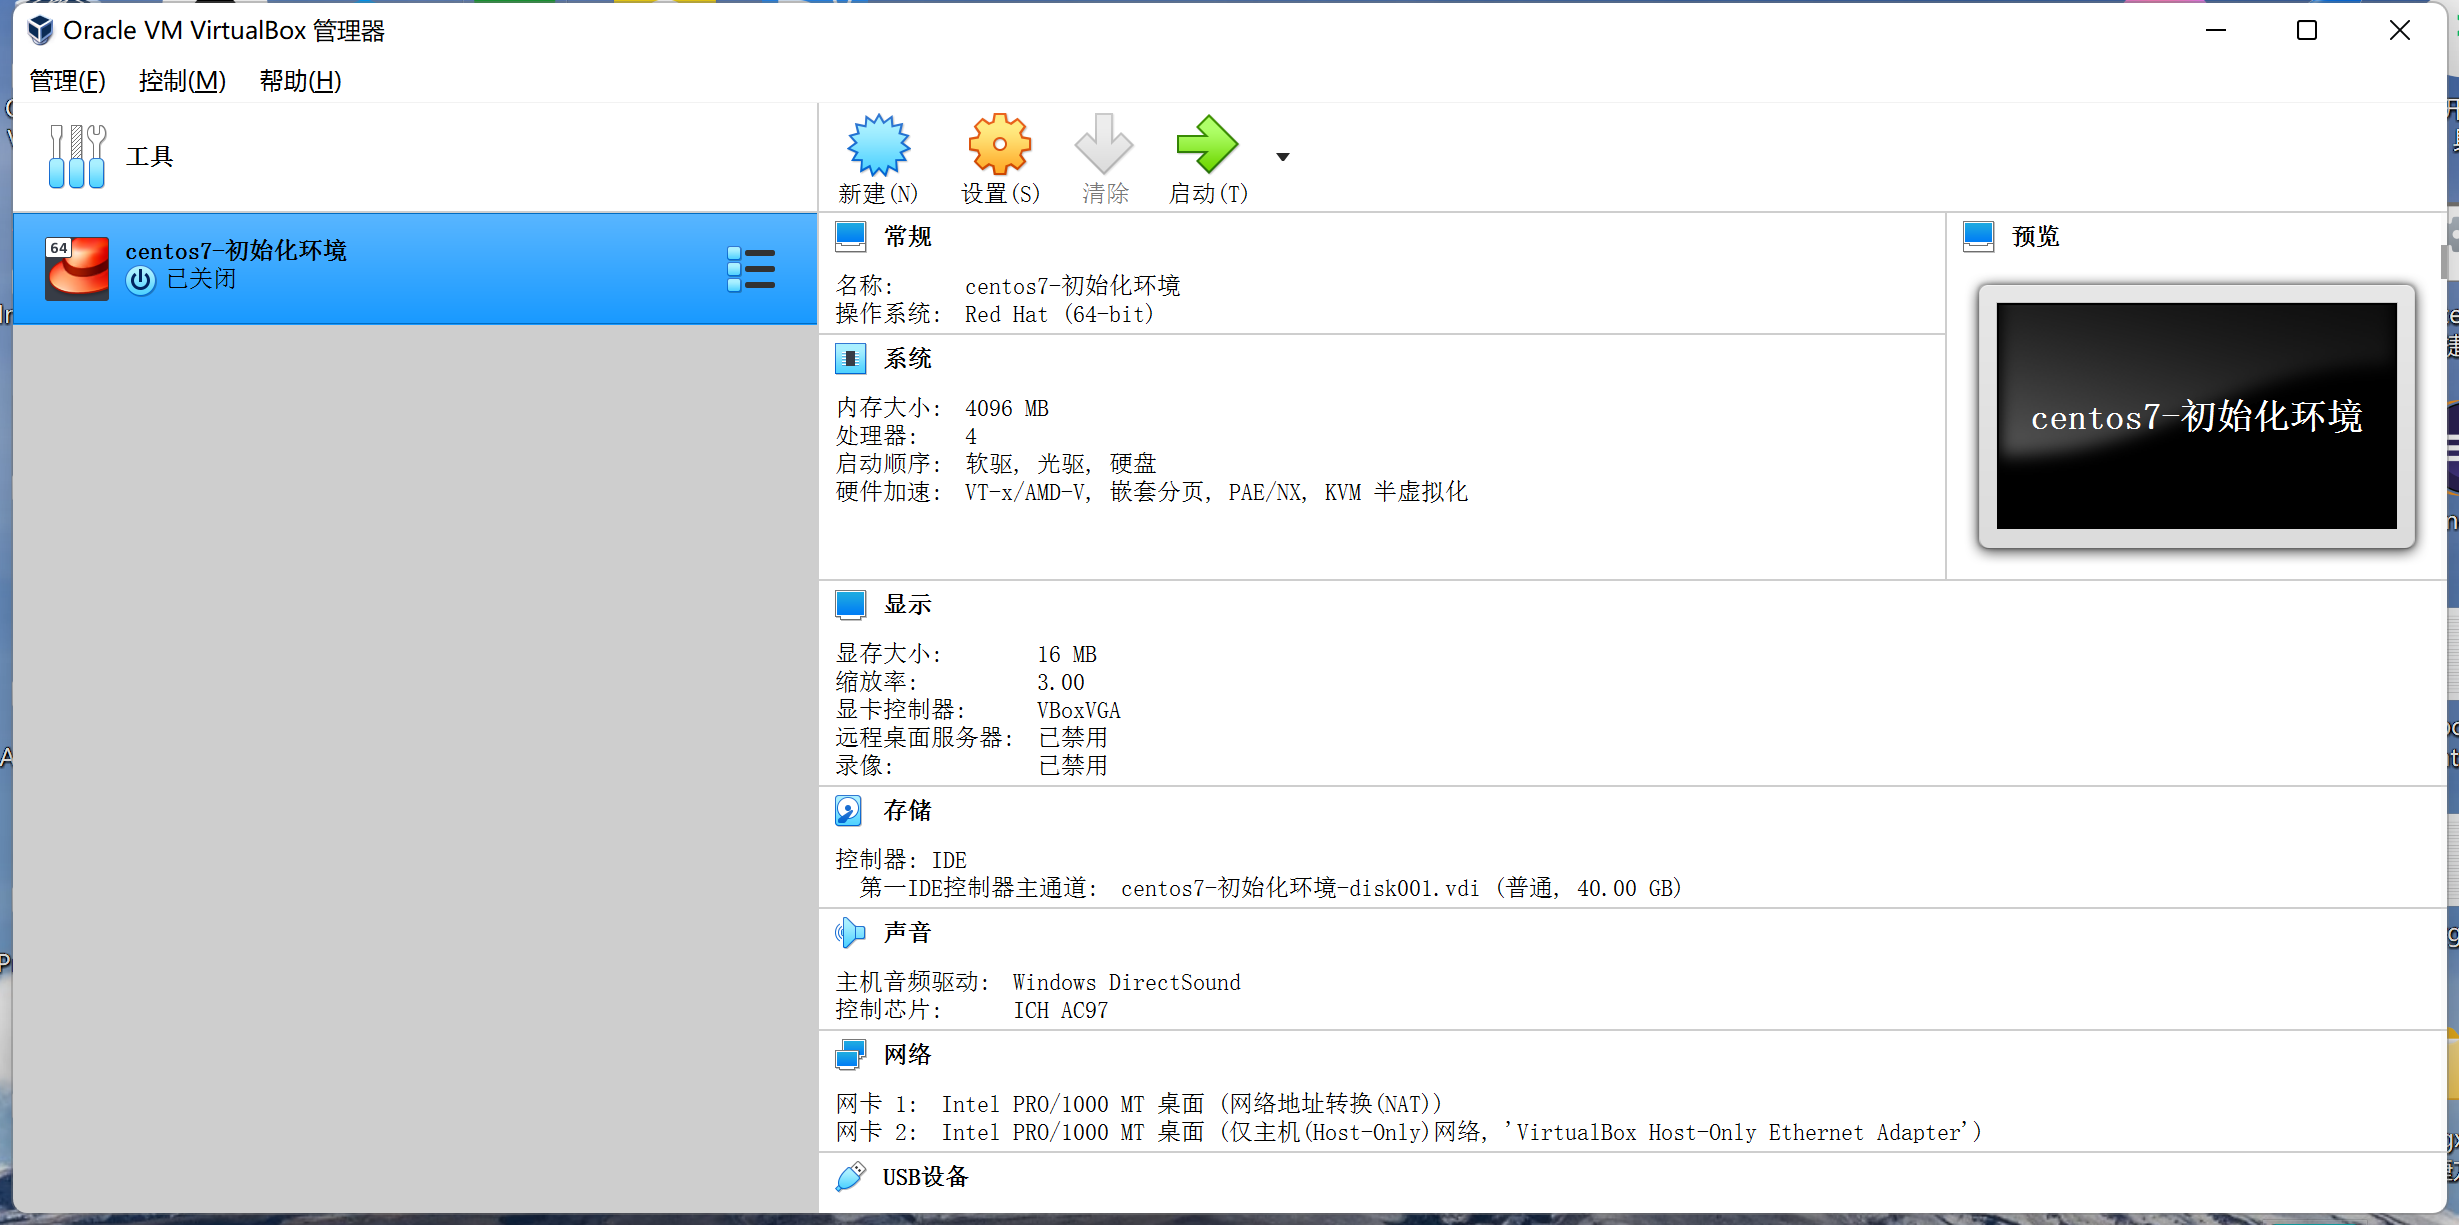Open the 管理(F) menu
This screenshot has width=2459, height=1225.
pos(67,81)
